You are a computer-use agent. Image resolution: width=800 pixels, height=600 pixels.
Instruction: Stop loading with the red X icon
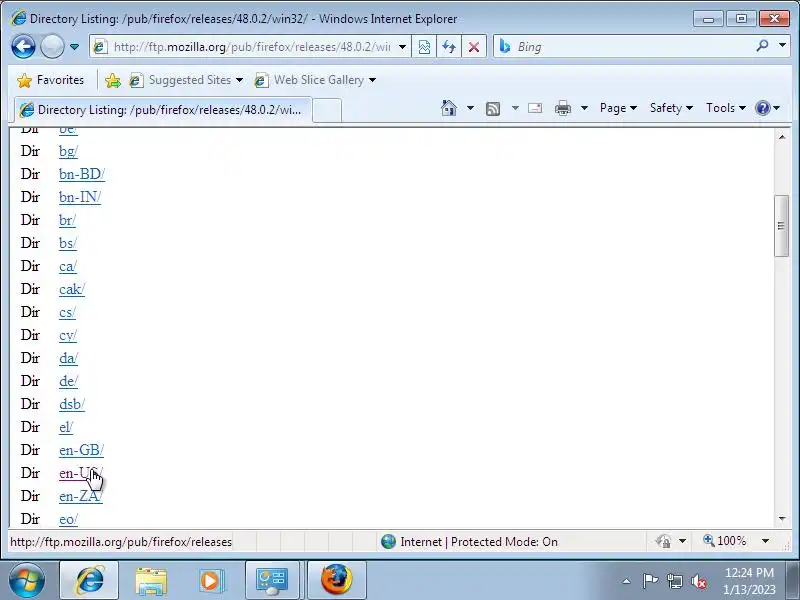(x=474, y=47)
